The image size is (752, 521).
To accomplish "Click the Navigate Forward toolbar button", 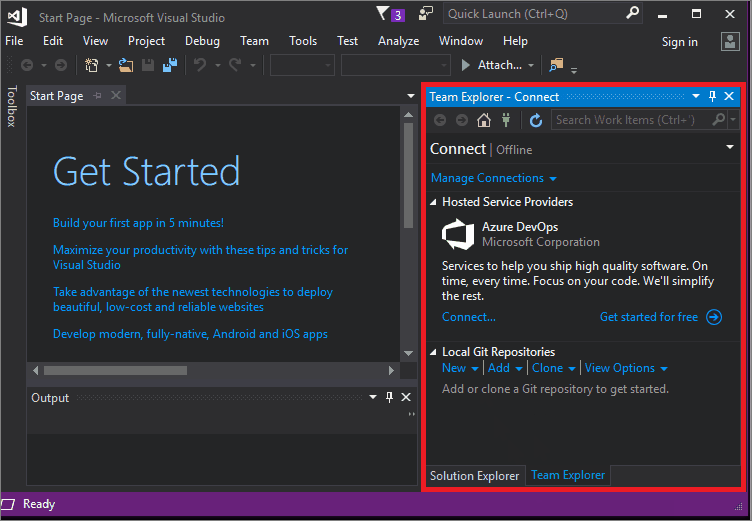I will [60, 65].
